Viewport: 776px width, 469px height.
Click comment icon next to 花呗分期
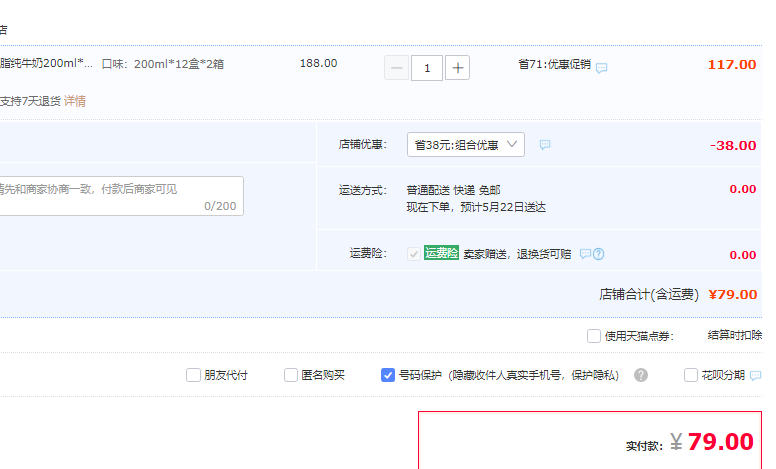pos(755,375)
